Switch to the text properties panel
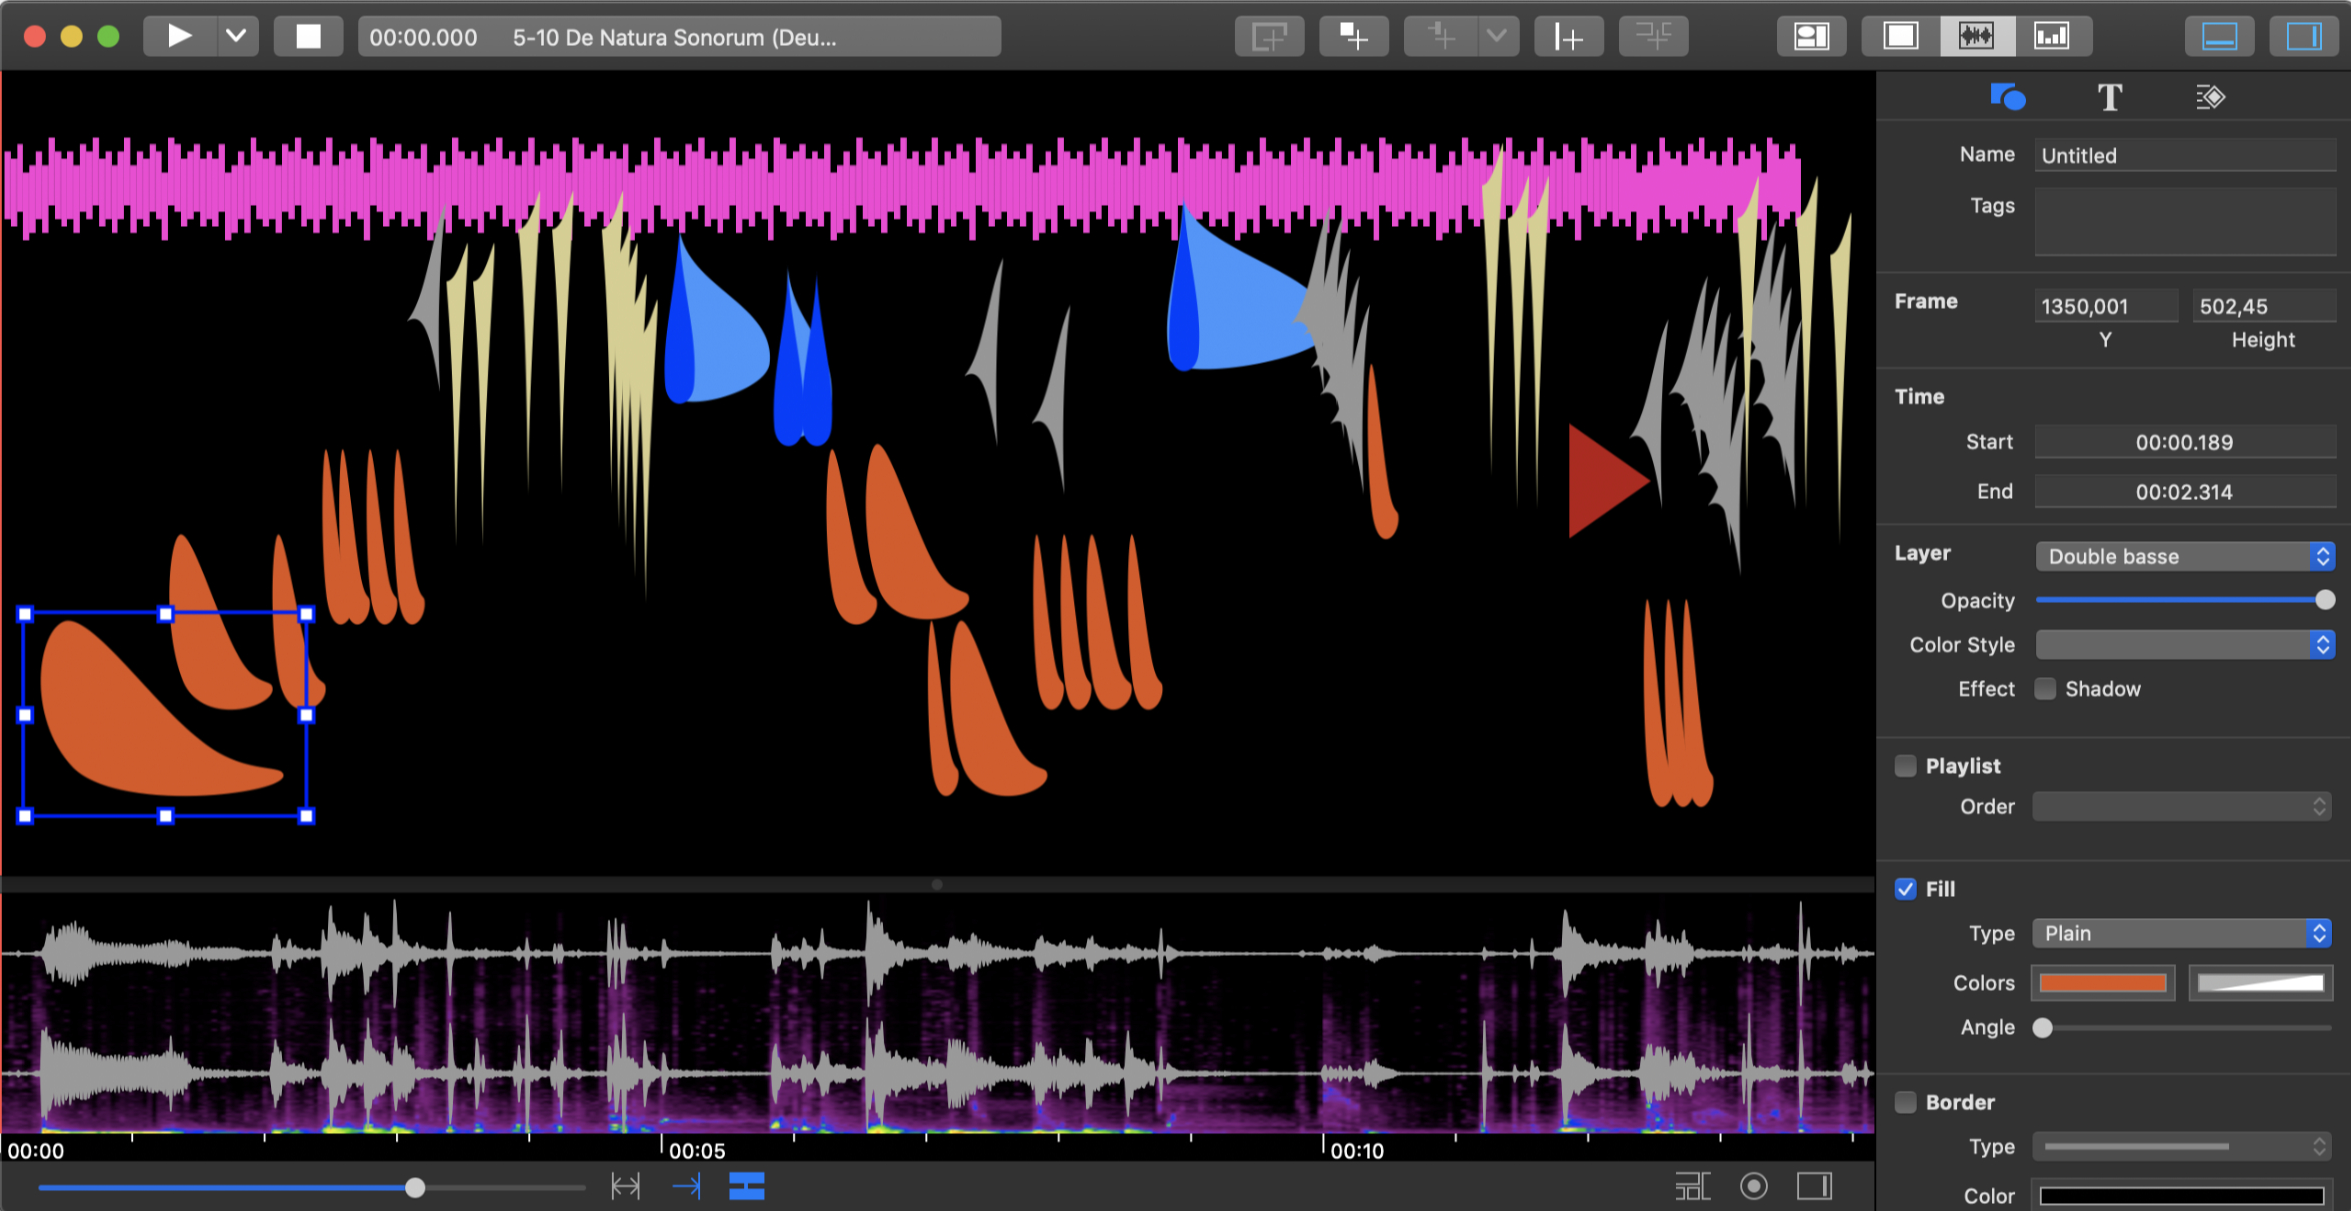The width and height of the screenshot is (2351, 1211). point(2111,96)
